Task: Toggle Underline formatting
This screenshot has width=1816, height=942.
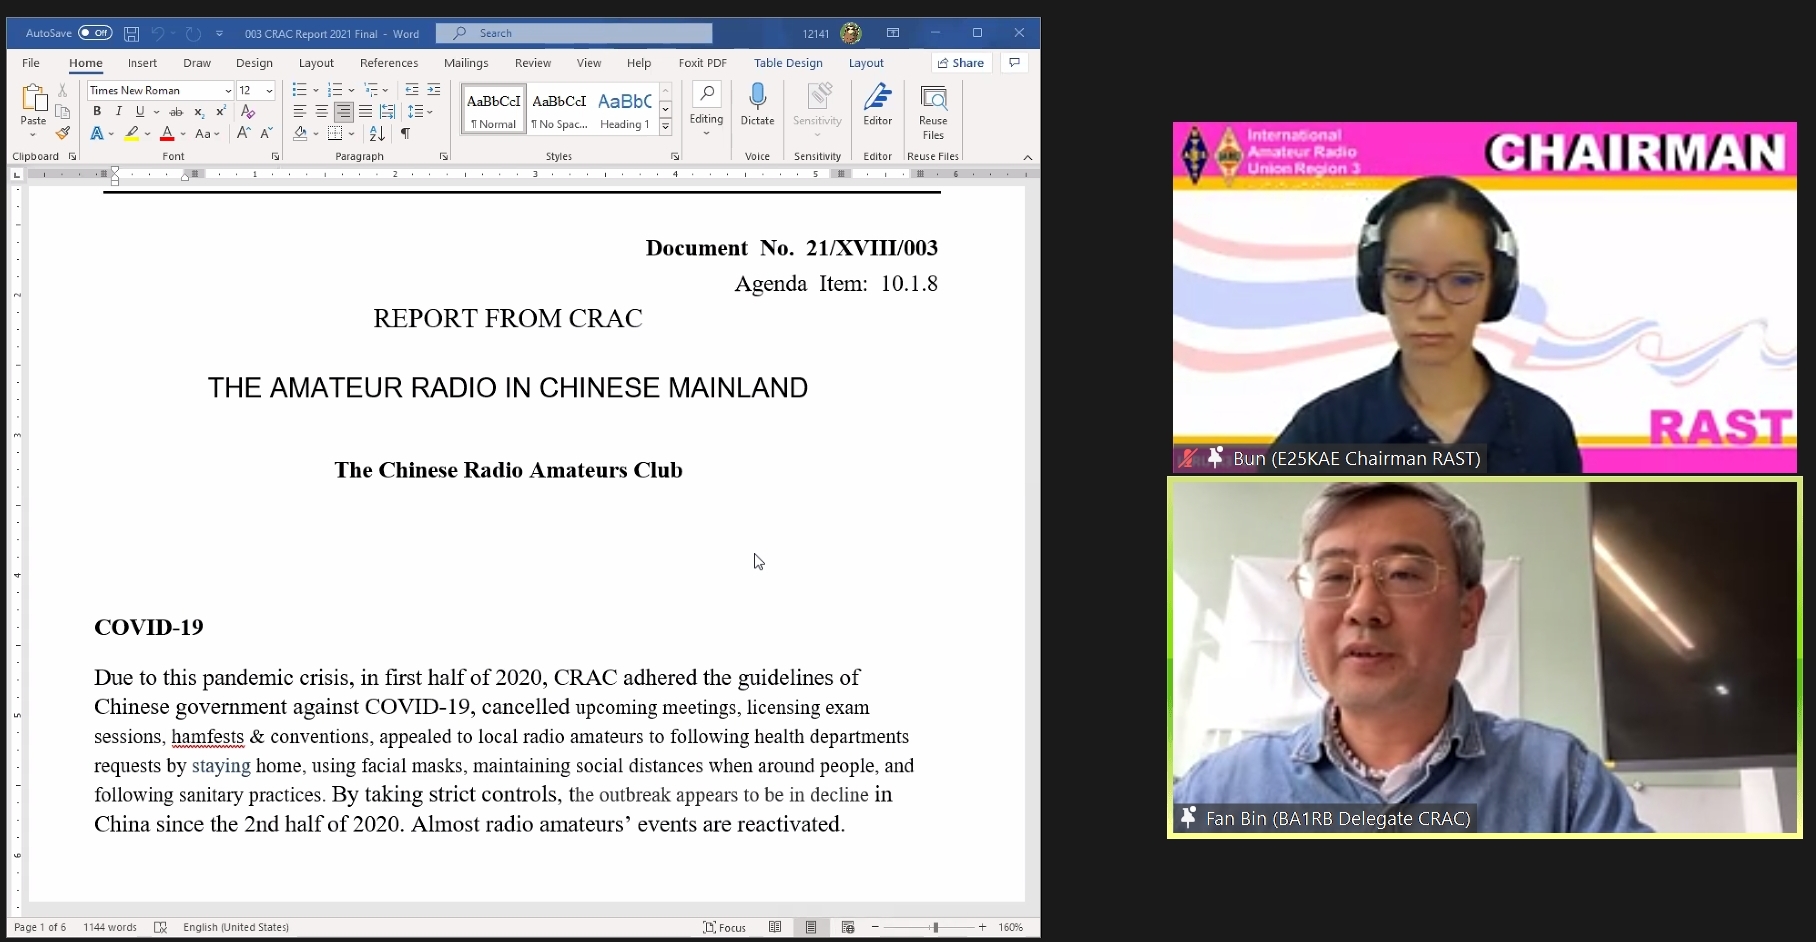Action: pos(140,112)
